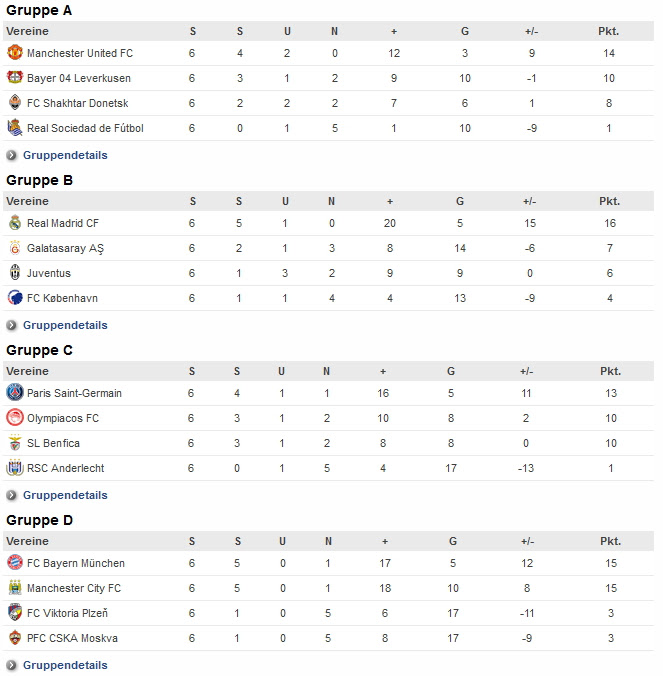The width and height of the screenshot is (663, 676).
Task: Expand Gruppe C details arrow icon
Action: pyautogui.click(x=12, y=495)
